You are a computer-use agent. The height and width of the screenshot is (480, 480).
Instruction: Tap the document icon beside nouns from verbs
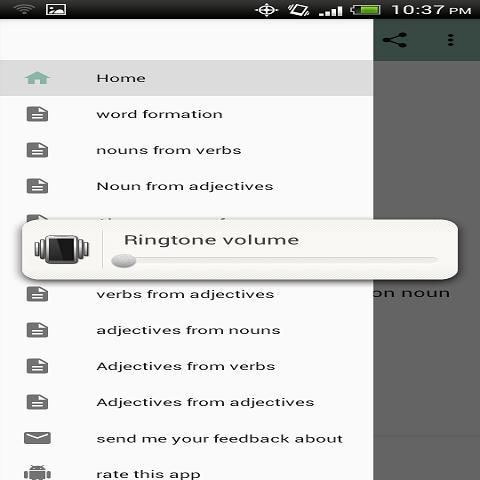(x=37, y=150)
